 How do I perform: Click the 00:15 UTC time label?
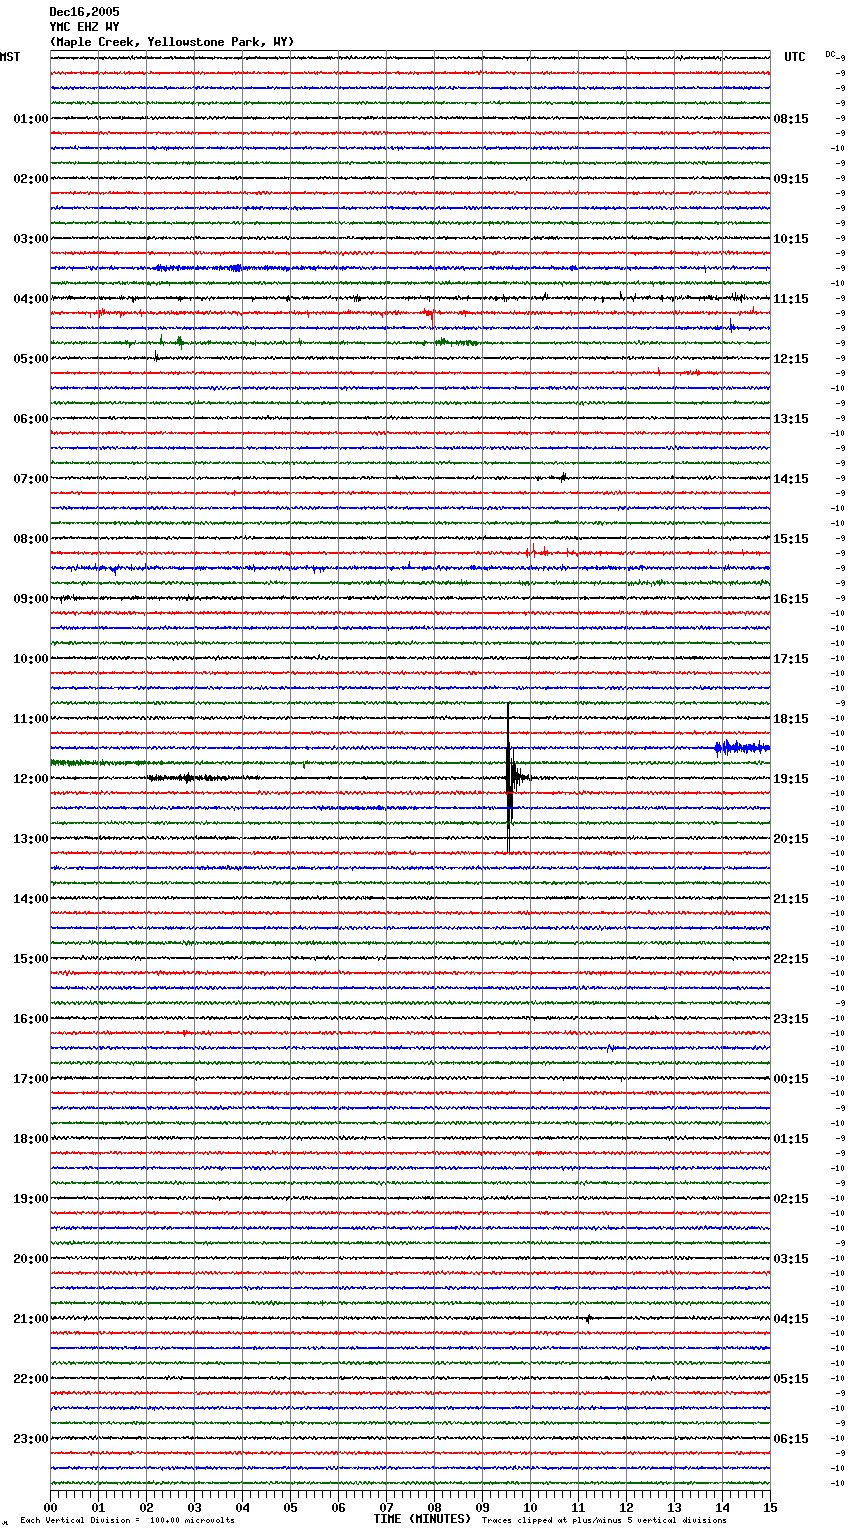[791, 1079]
